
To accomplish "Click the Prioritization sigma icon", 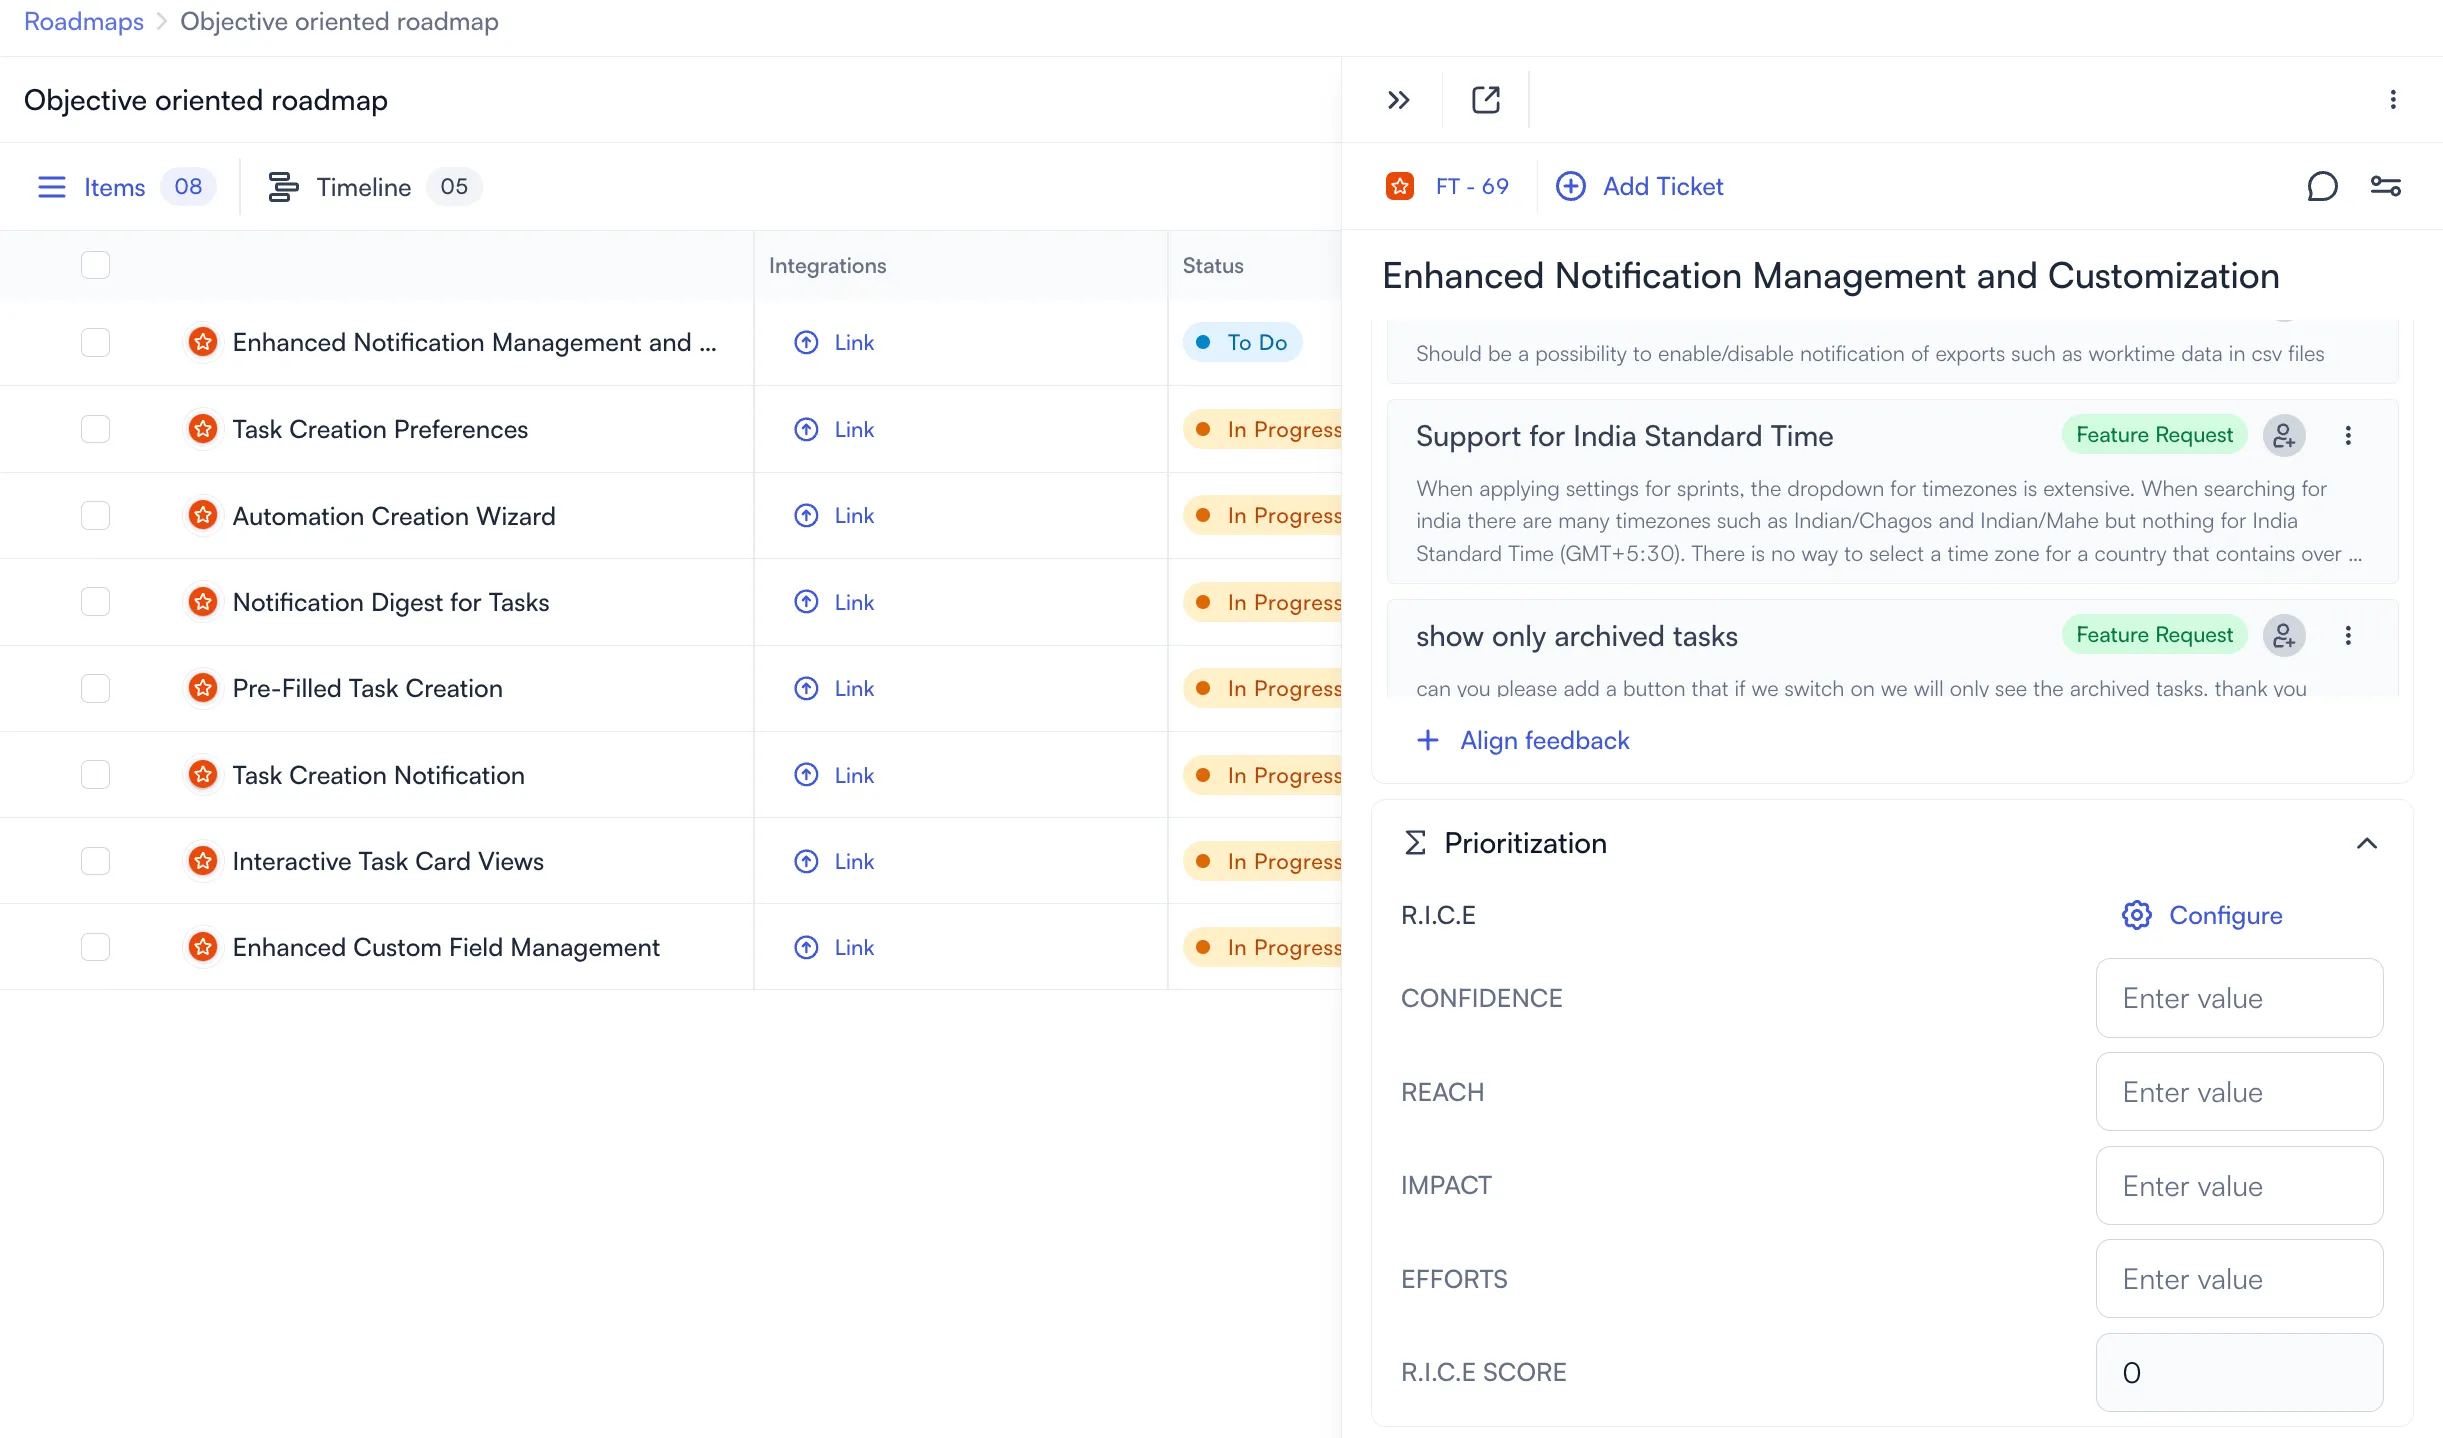I will (x=1415, y=843).
